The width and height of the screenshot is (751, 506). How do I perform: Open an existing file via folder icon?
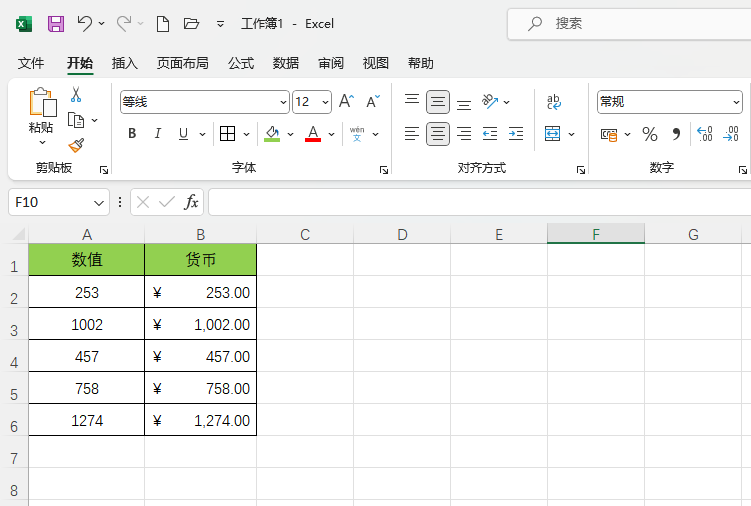[191, 23]
